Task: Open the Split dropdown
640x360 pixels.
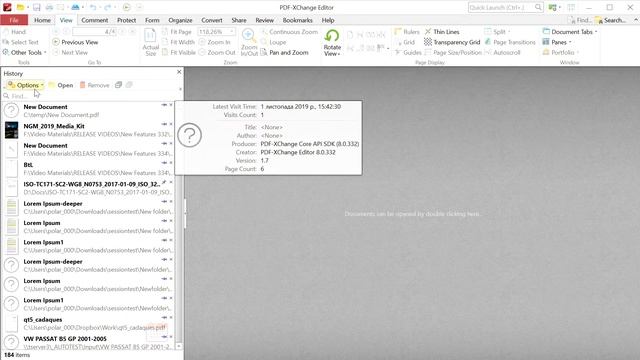Action: pos(498,32)
